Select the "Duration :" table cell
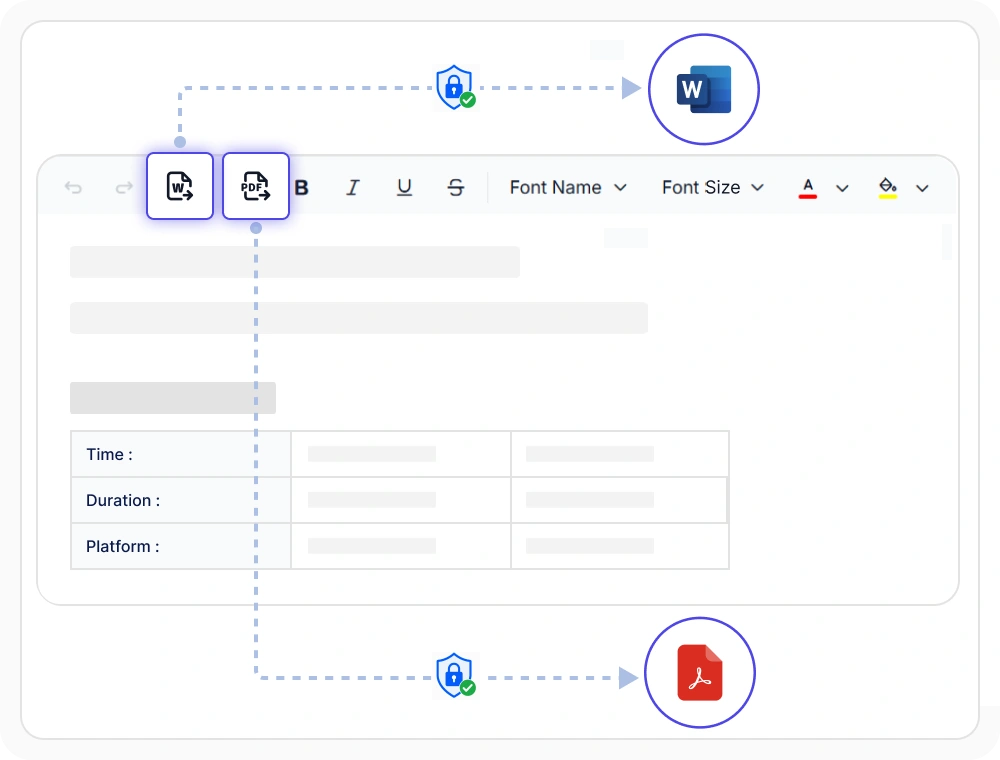 coord(181,500)
